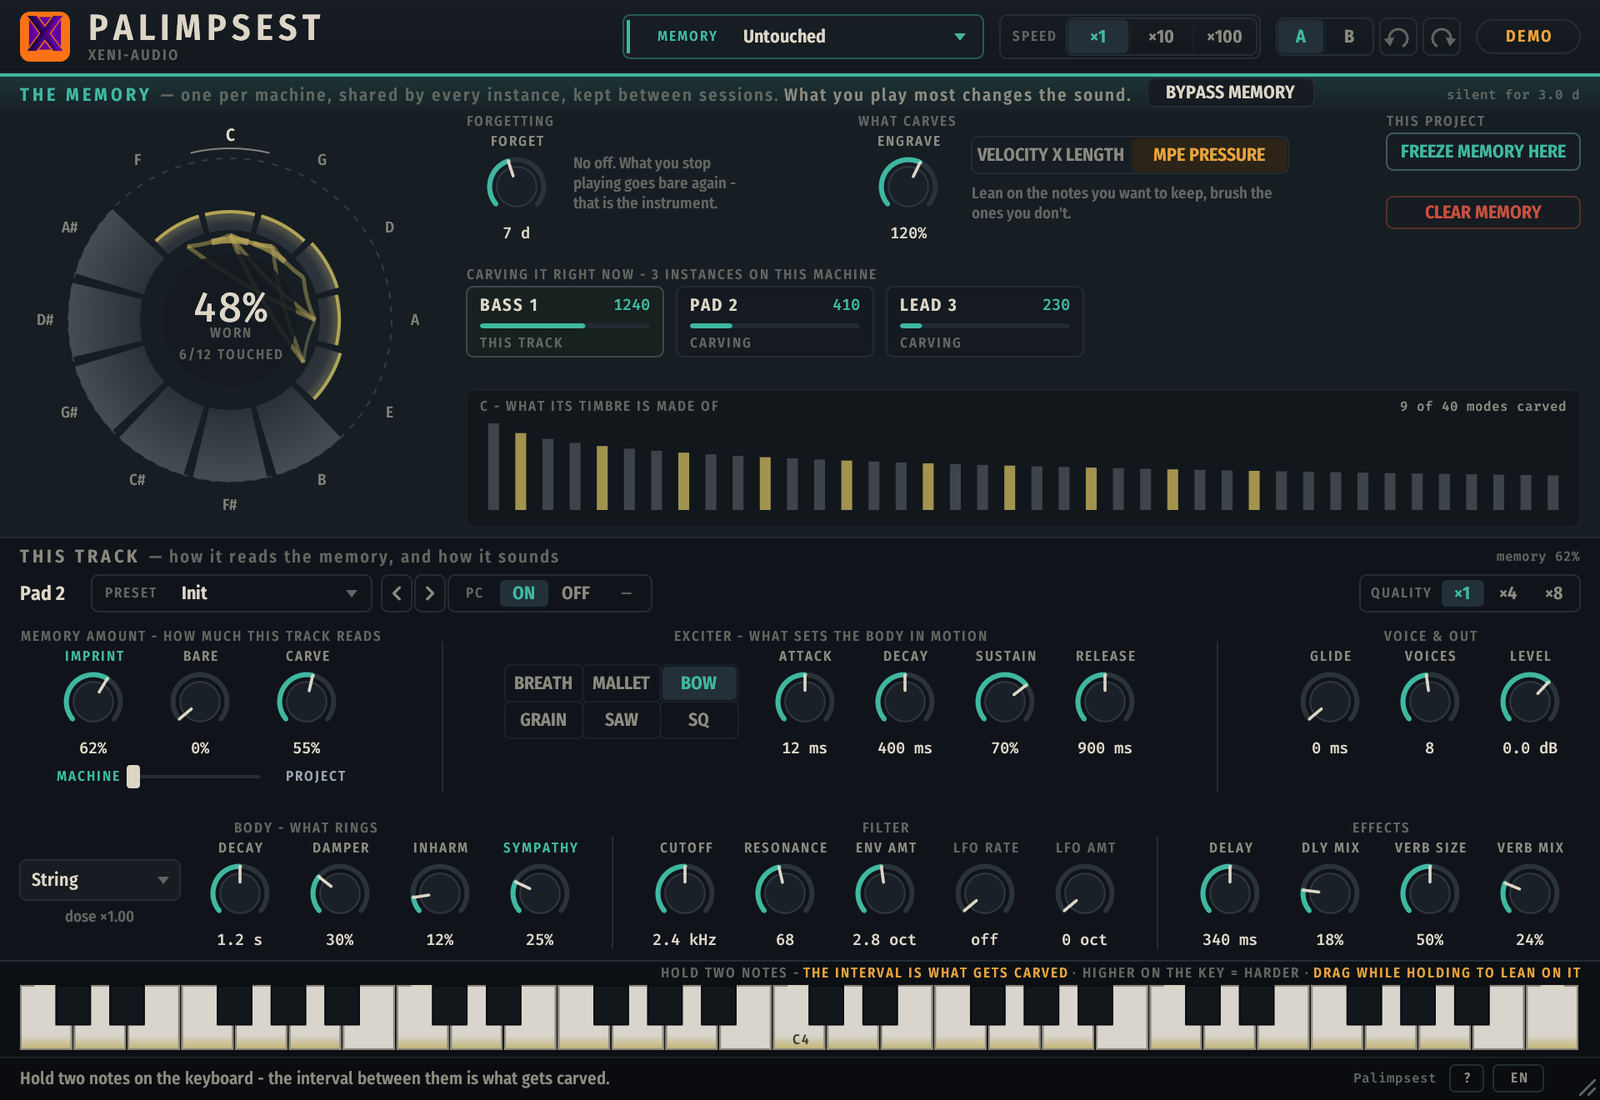Click the CLEAR MEMORY button

point(1483,212)
